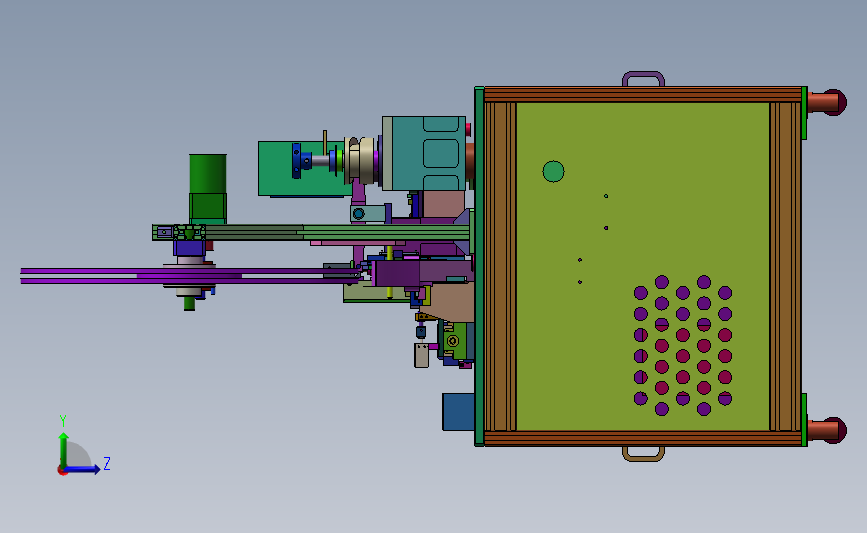This screenshot has width=867, height=533.
Task: Select the long purple rail extending left
Action: click(191, 276)
